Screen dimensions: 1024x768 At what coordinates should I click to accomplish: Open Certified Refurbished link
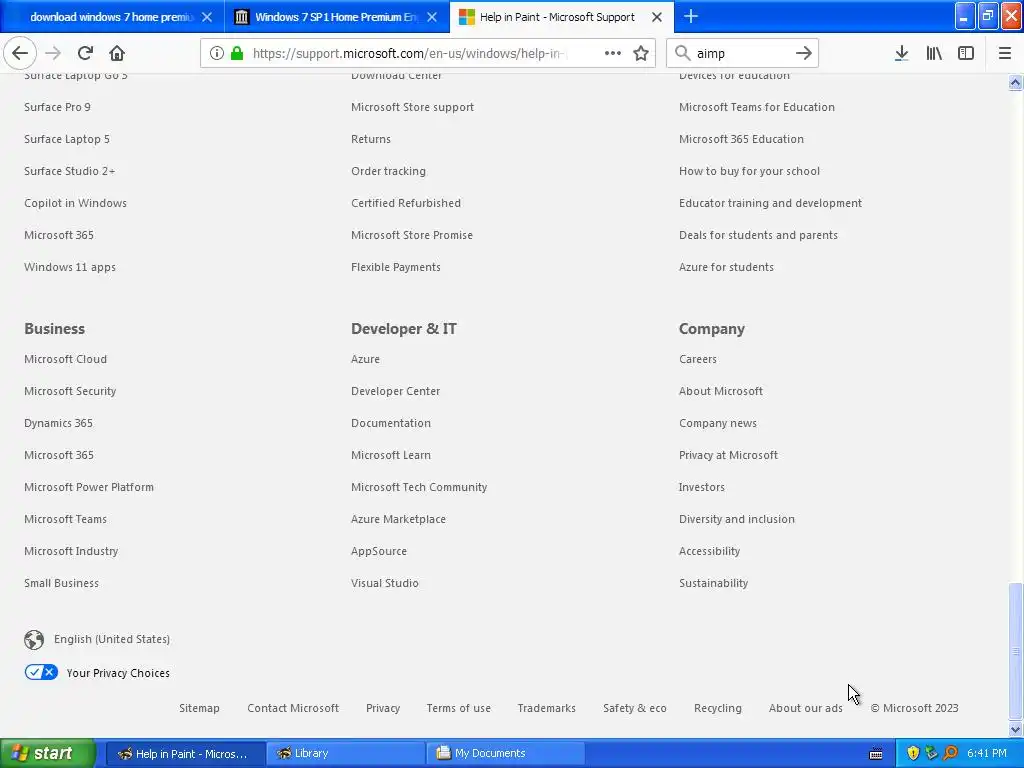406,203
